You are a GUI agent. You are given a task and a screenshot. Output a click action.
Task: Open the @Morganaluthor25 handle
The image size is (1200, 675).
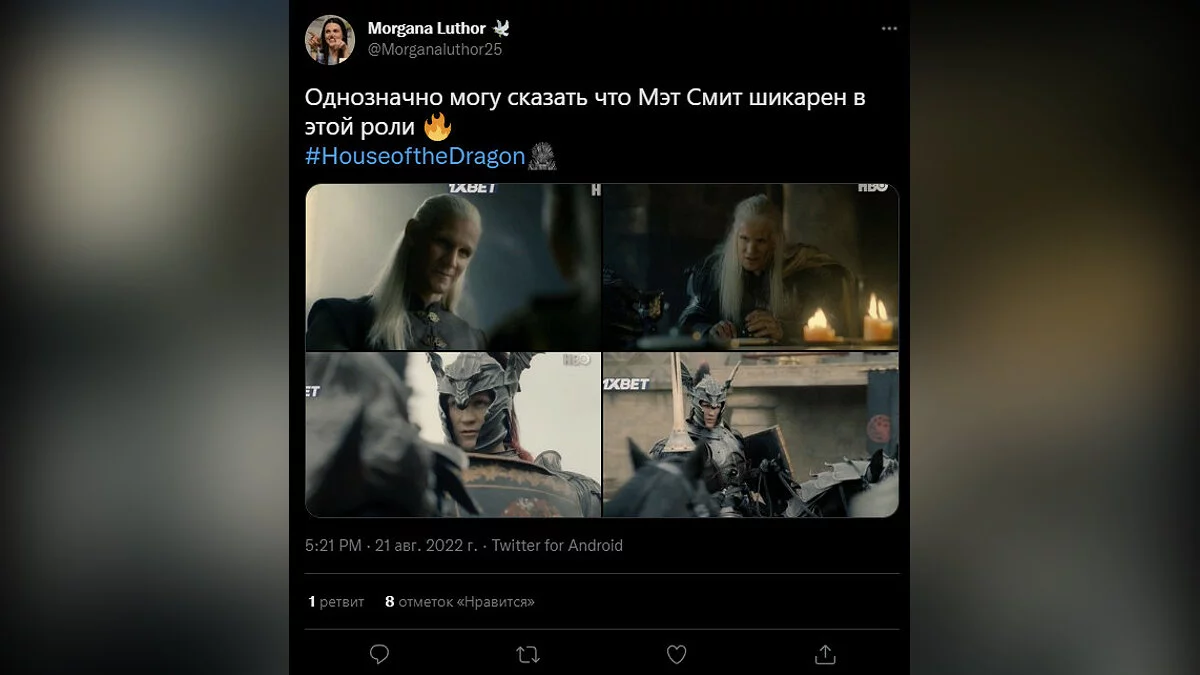(x=435, y=50)
